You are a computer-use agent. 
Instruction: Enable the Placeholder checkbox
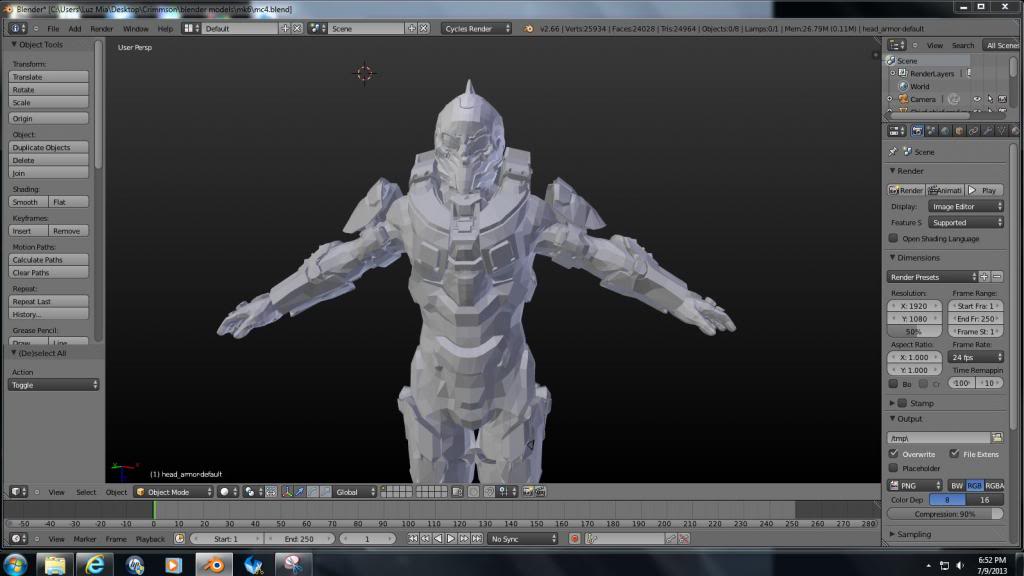click(894, 468)
